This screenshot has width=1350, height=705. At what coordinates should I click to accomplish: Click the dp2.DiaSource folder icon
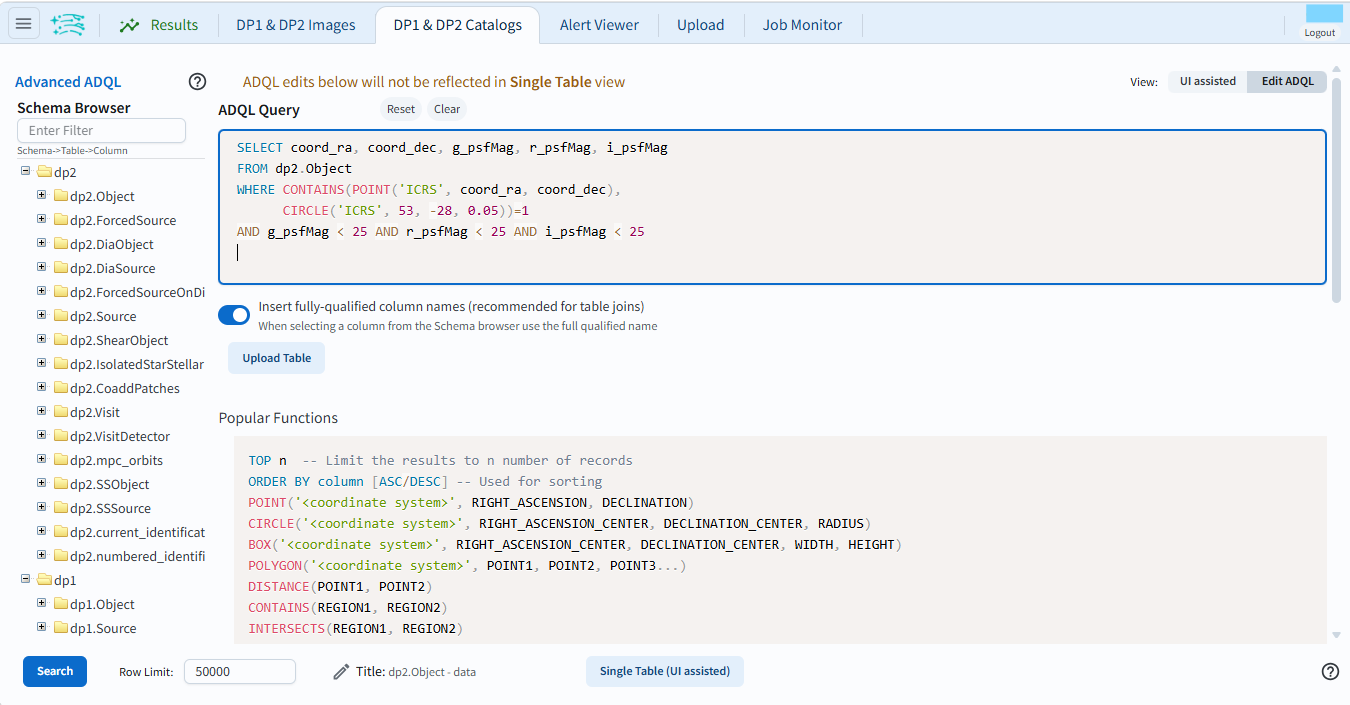[x=60, y=268]
